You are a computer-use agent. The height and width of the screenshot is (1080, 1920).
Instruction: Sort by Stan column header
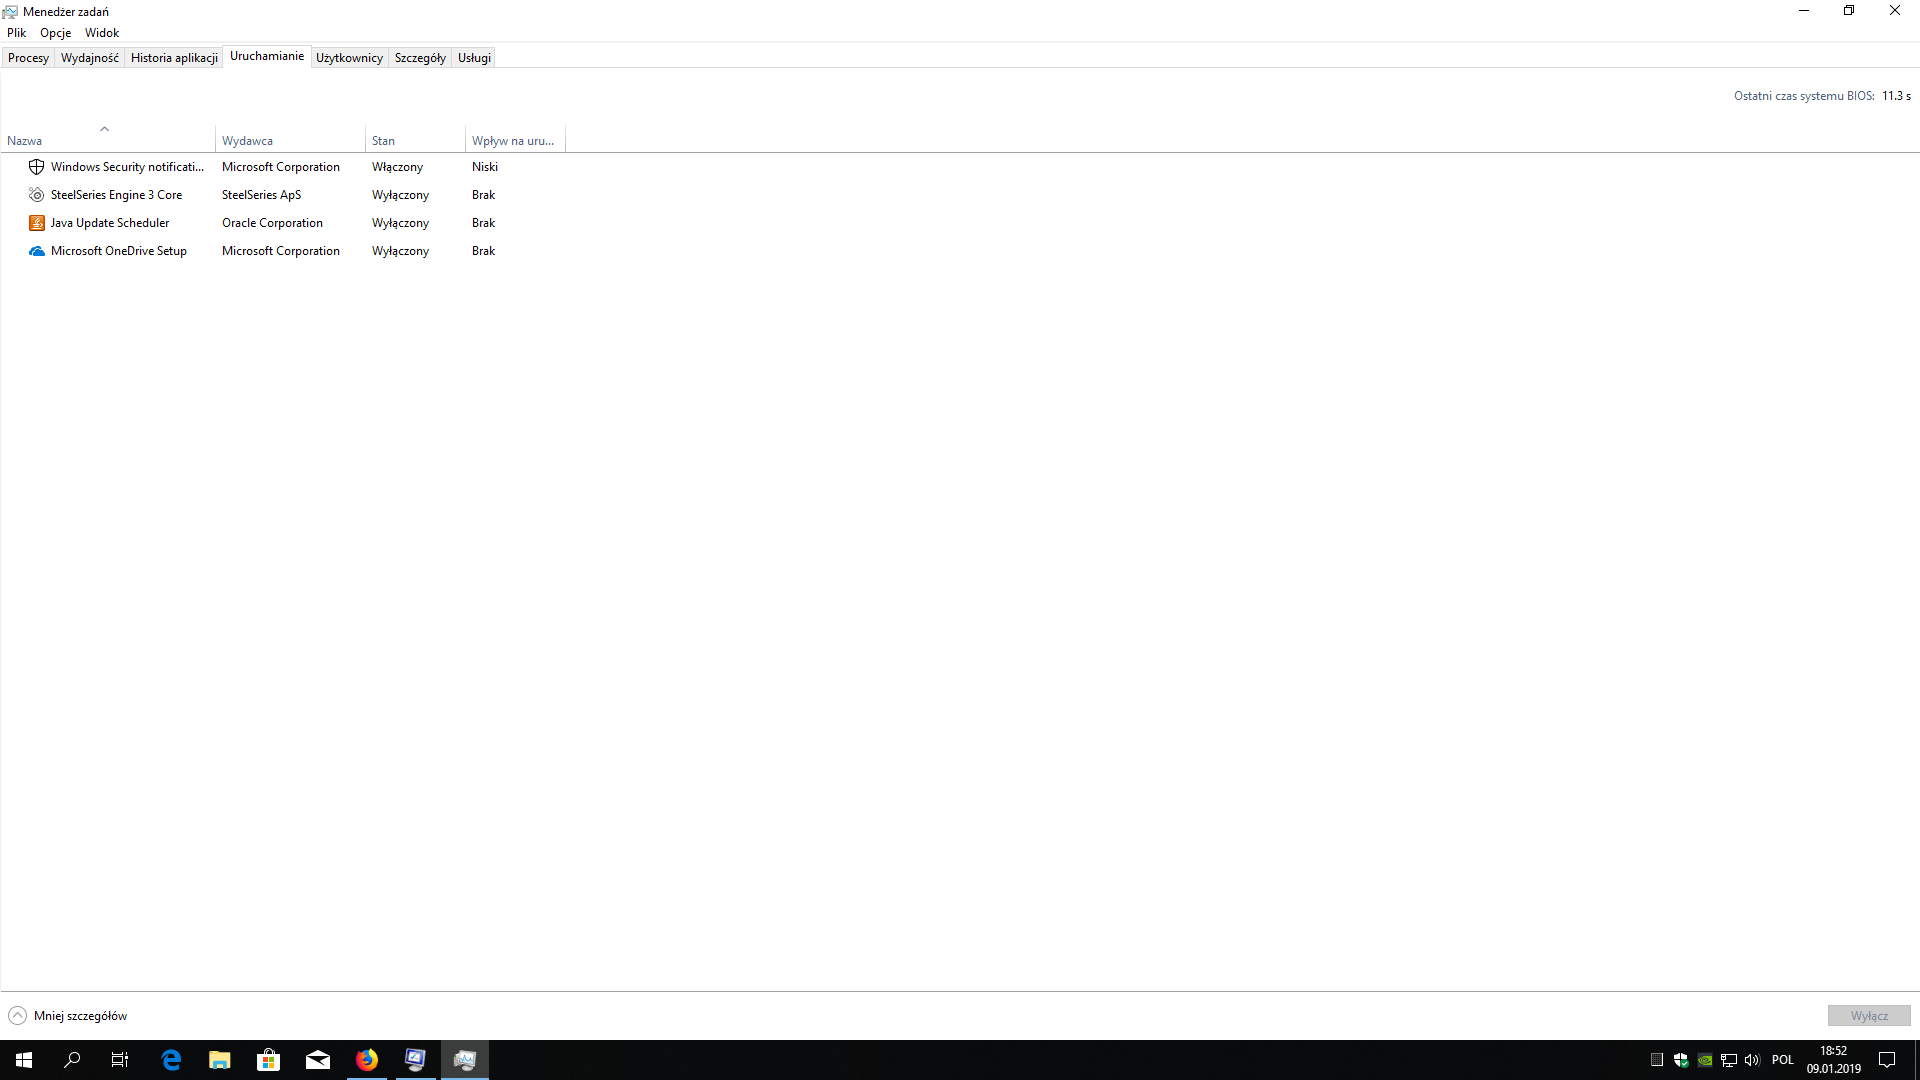(415, 141)
